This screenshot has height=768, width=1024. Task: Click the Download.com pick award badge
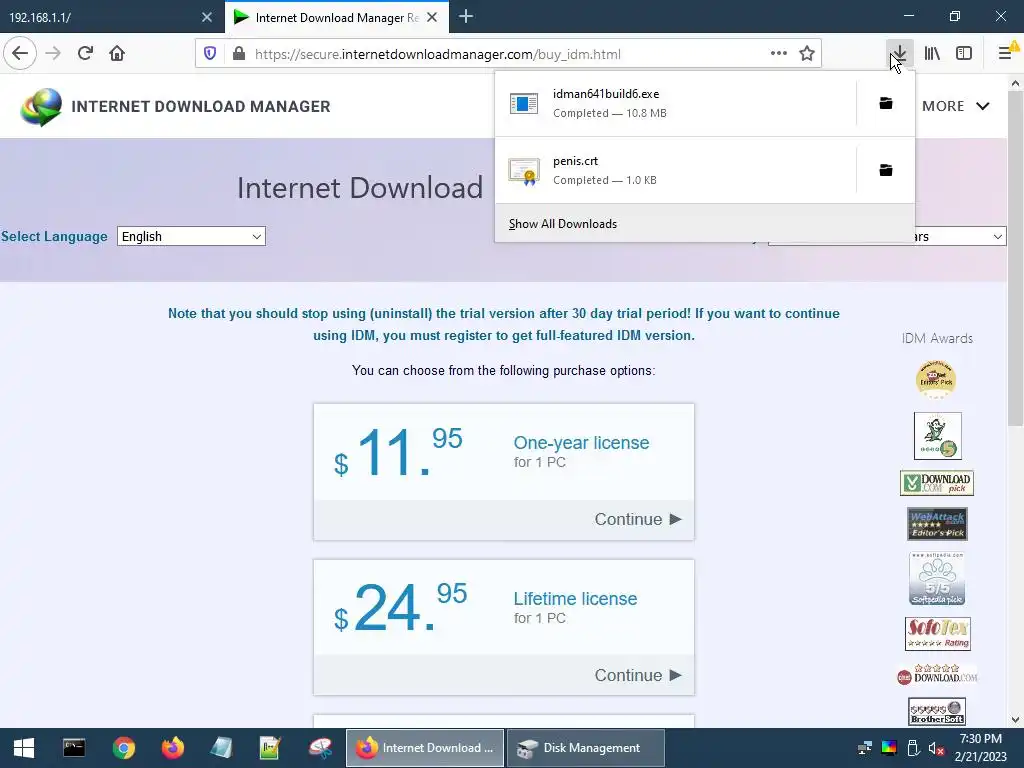click(x=936, y=483)
